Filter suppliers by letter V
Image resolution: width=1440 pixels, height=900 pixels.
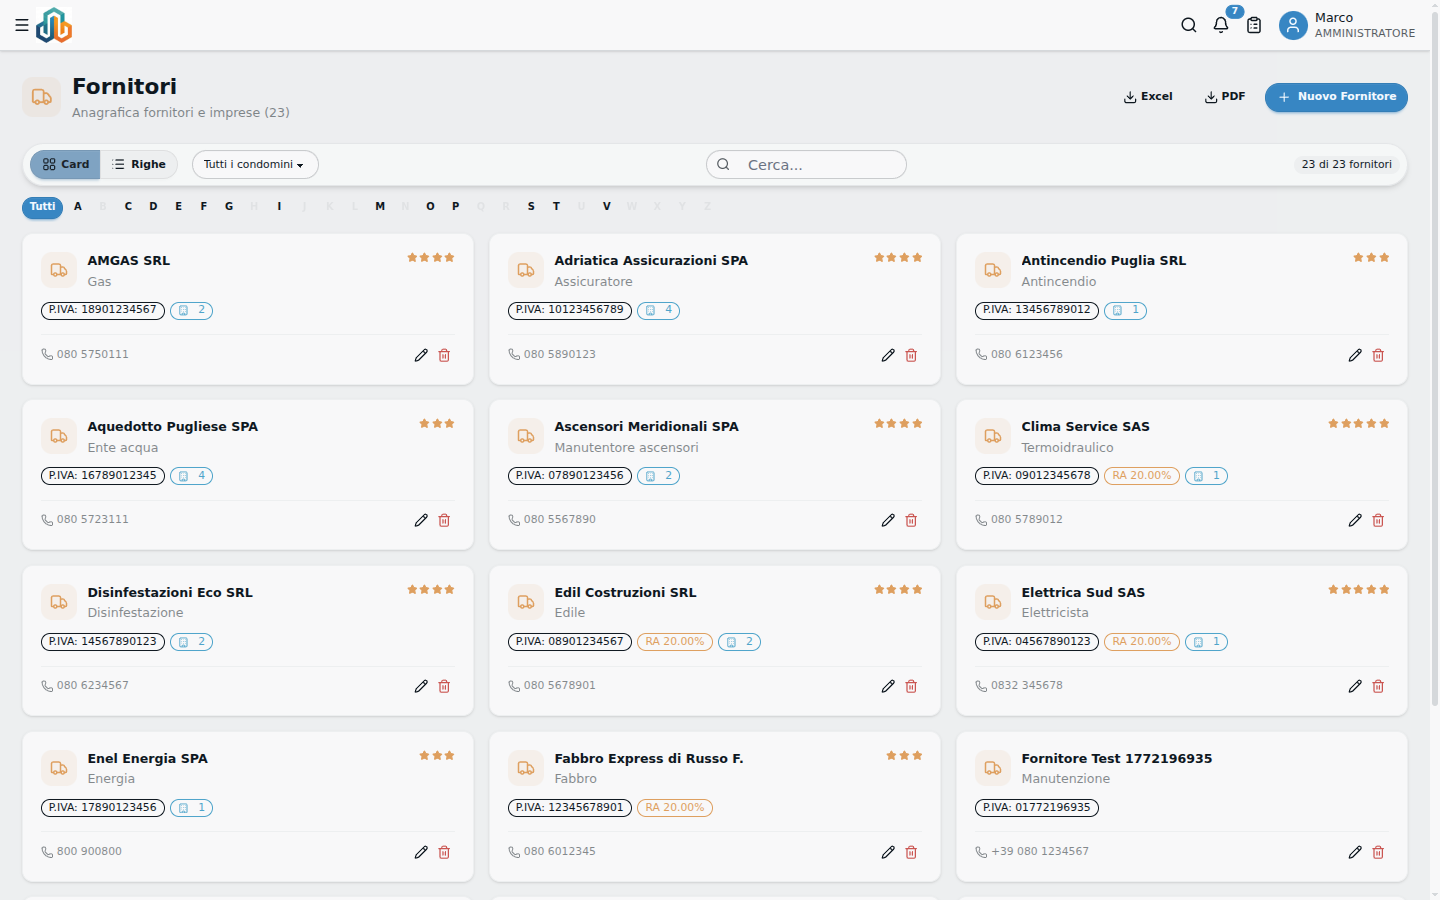click(x=606, y=207)
